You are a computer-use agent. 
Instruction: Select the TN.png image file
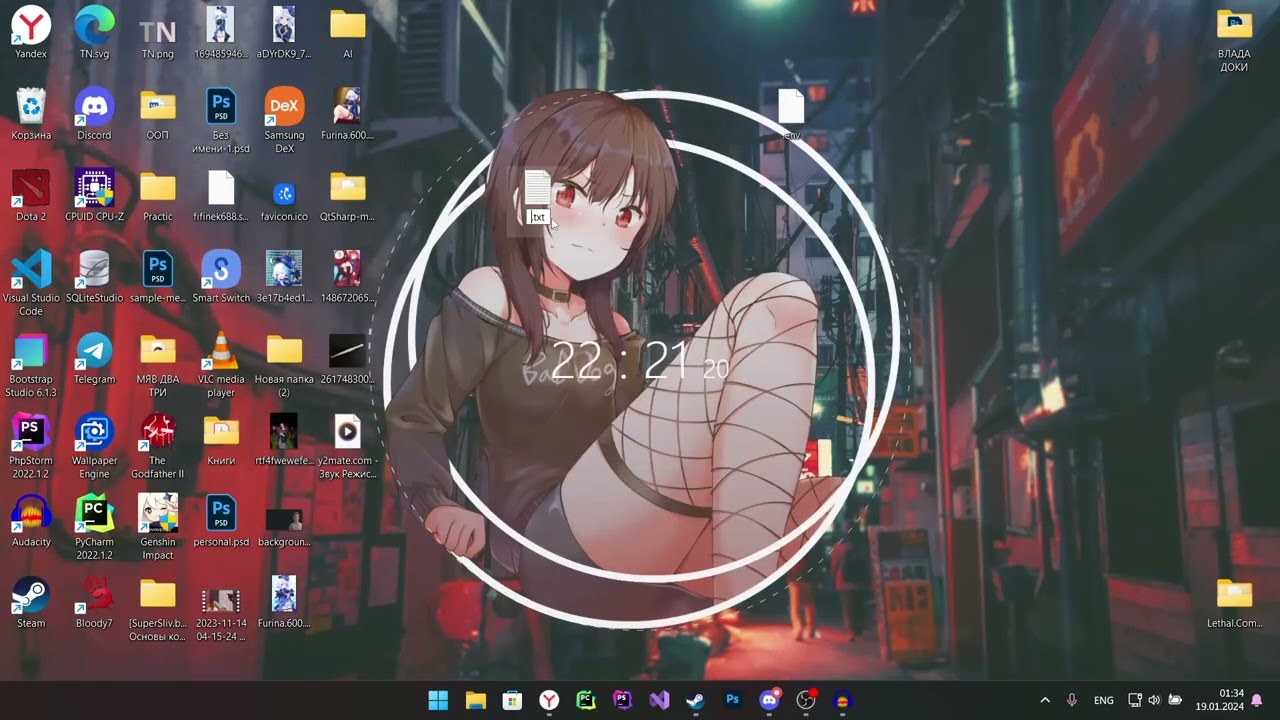point(157,33)
